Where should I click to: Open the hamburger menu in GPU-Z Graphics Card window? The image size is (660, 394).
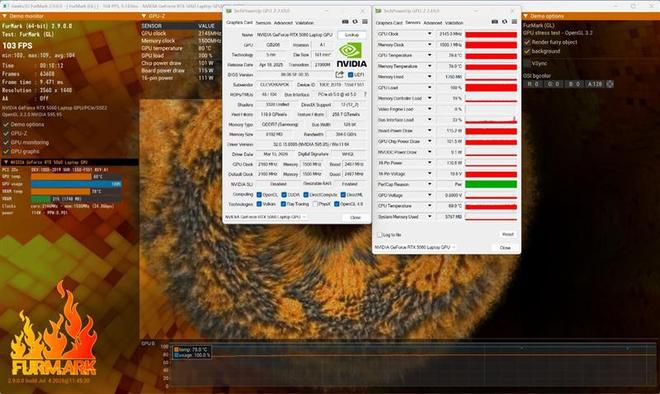pyautogui.click(x=365, y=21)
